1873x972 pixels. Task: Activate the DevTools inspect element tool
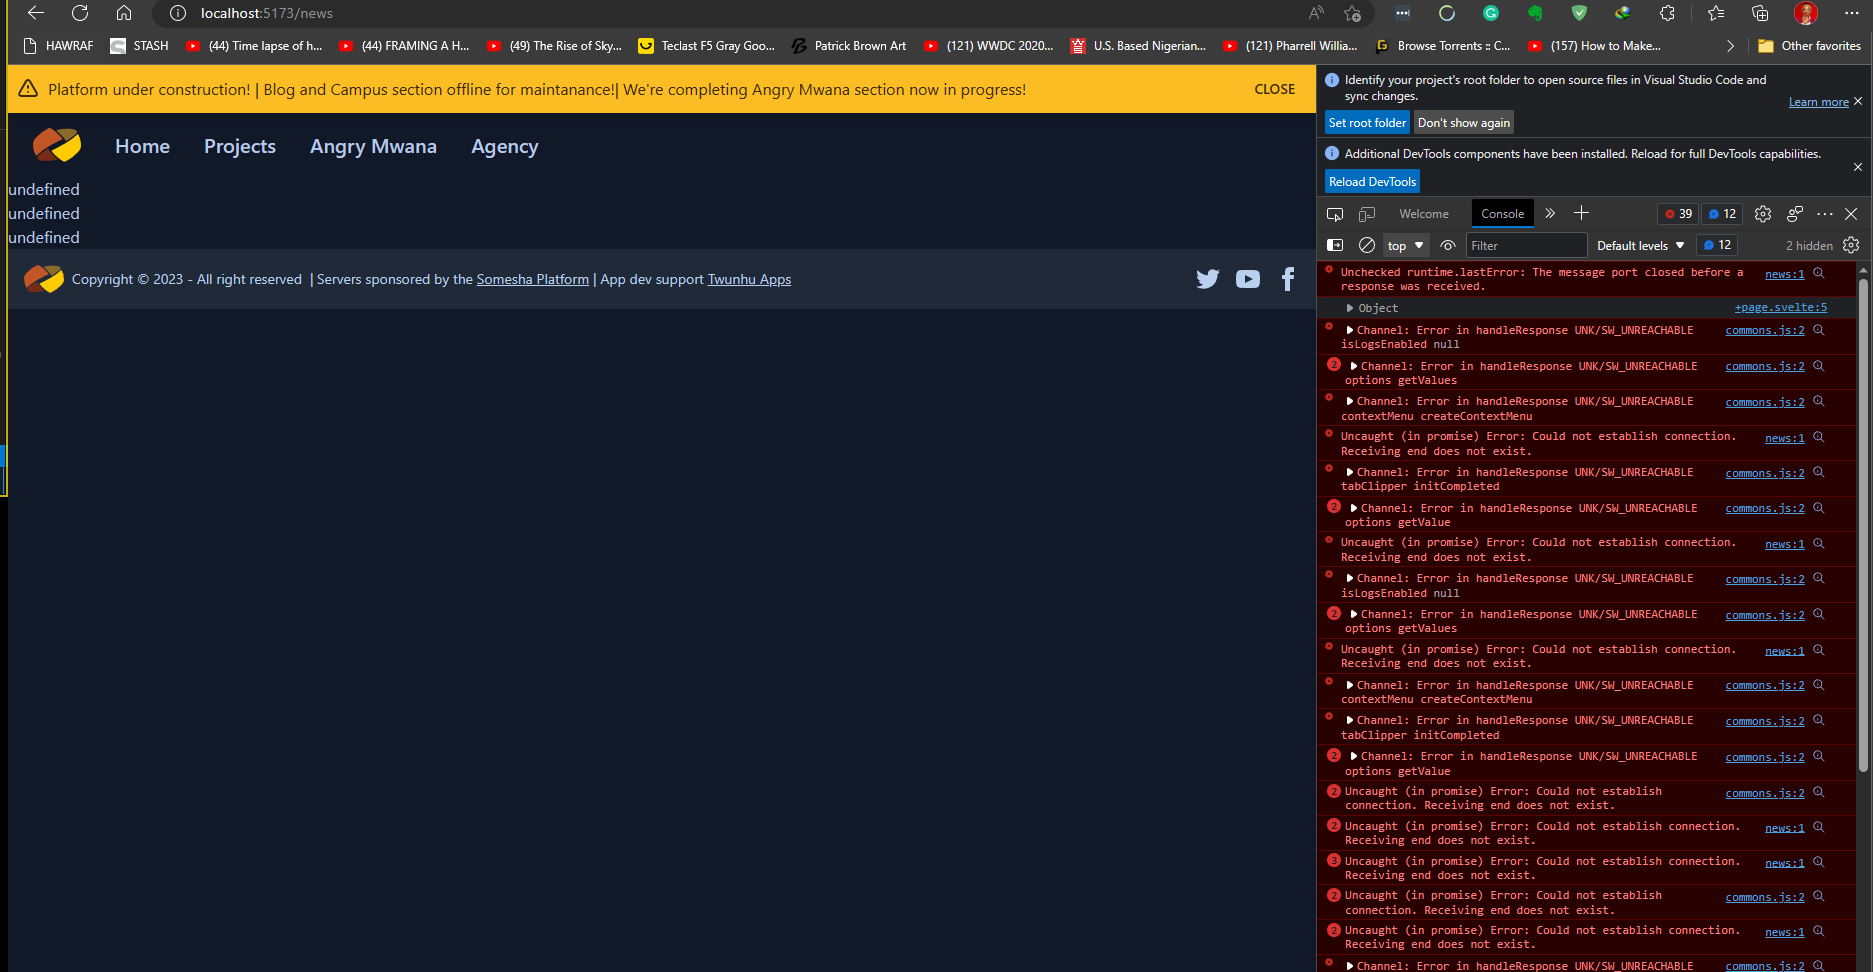point(1335,214)
